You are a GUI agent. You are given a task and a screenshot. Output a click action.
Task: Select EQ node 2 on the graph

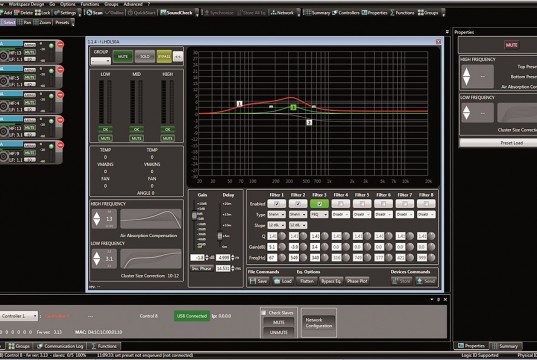click(309, 122)
